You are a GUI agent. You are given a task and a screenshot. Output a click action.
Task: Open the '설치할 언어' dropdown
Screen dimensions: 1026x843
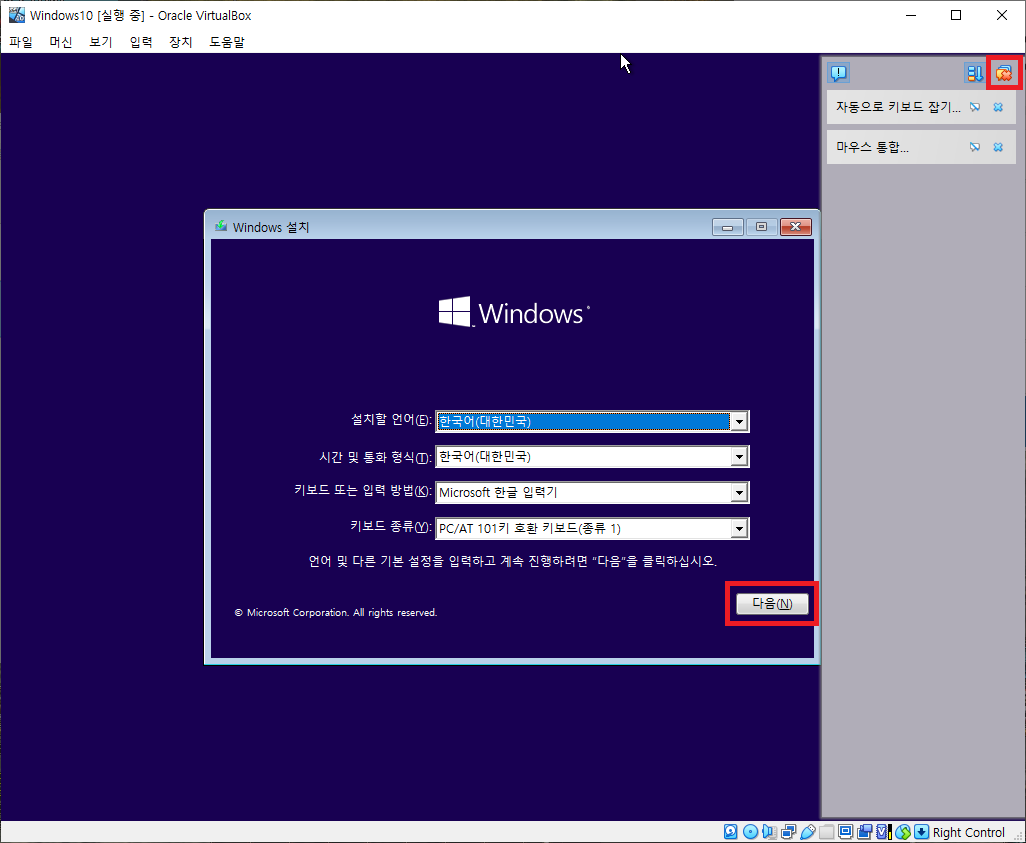point(739,422)
